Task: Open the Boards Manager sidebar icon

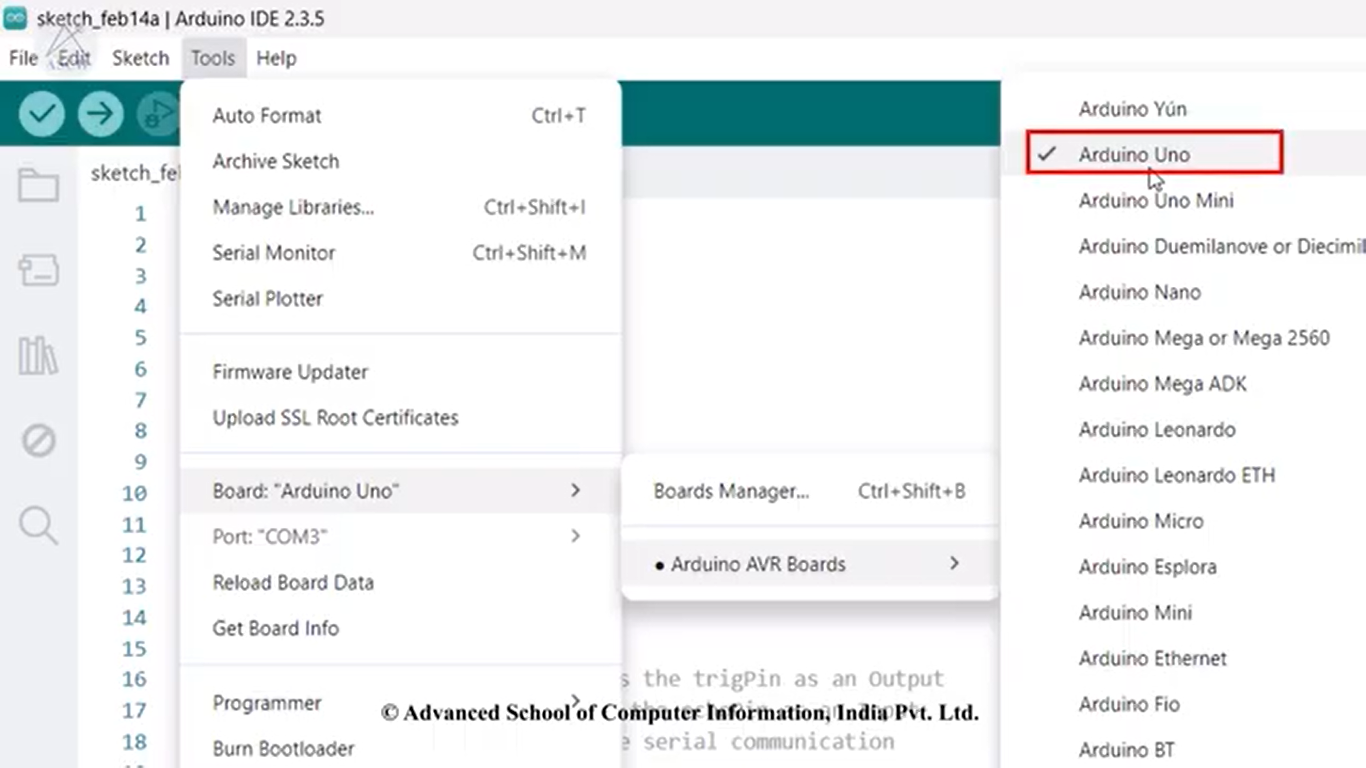Action: point(38,270)
